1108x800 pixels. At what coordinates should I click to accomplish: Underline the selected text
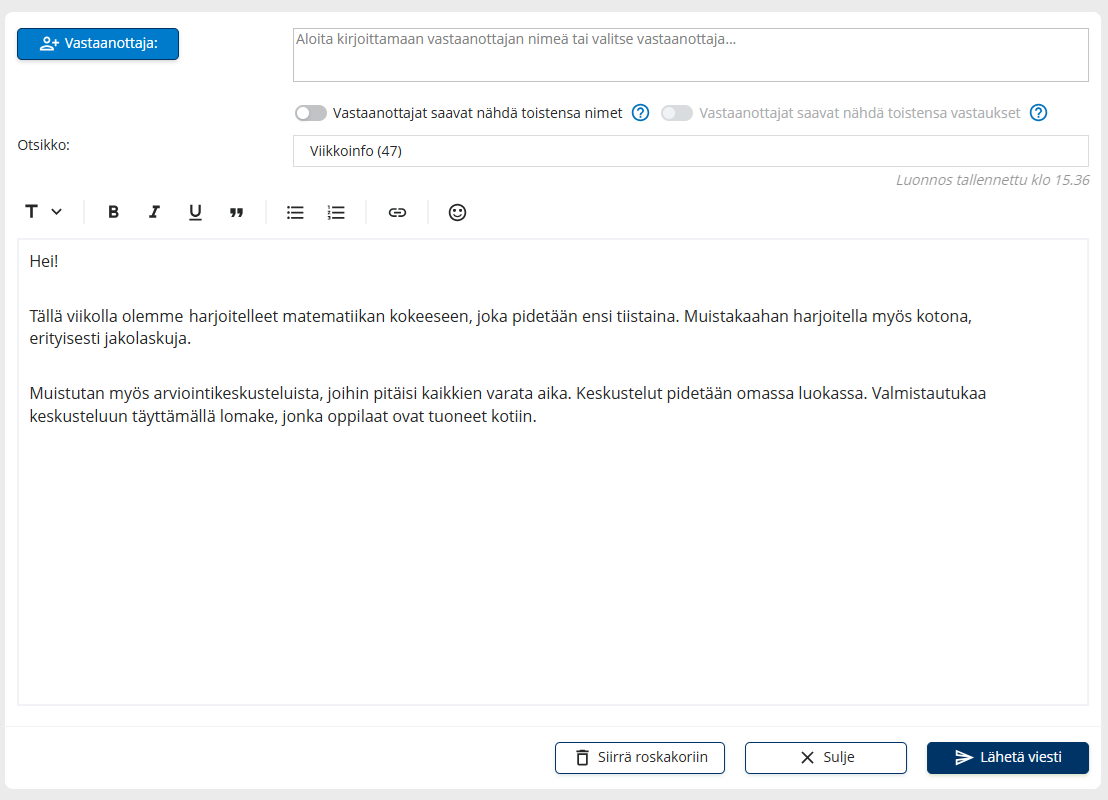tap(195, 212)
